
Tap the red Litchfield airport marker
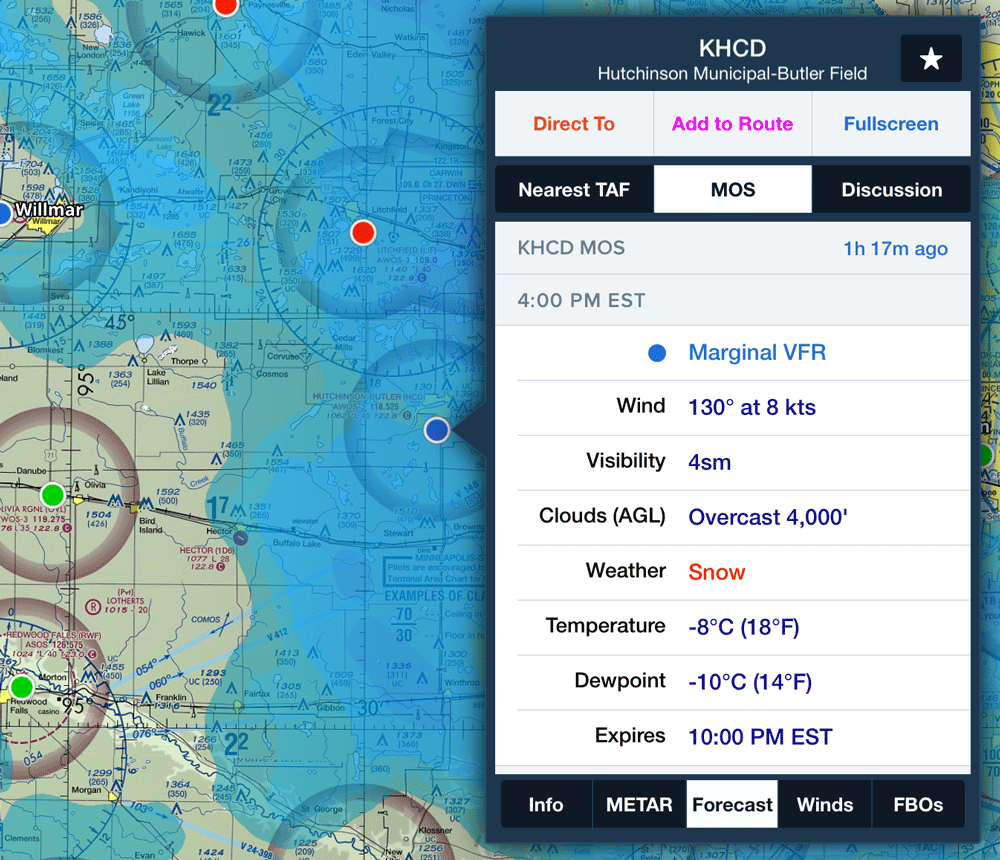(x=363, y=233)
